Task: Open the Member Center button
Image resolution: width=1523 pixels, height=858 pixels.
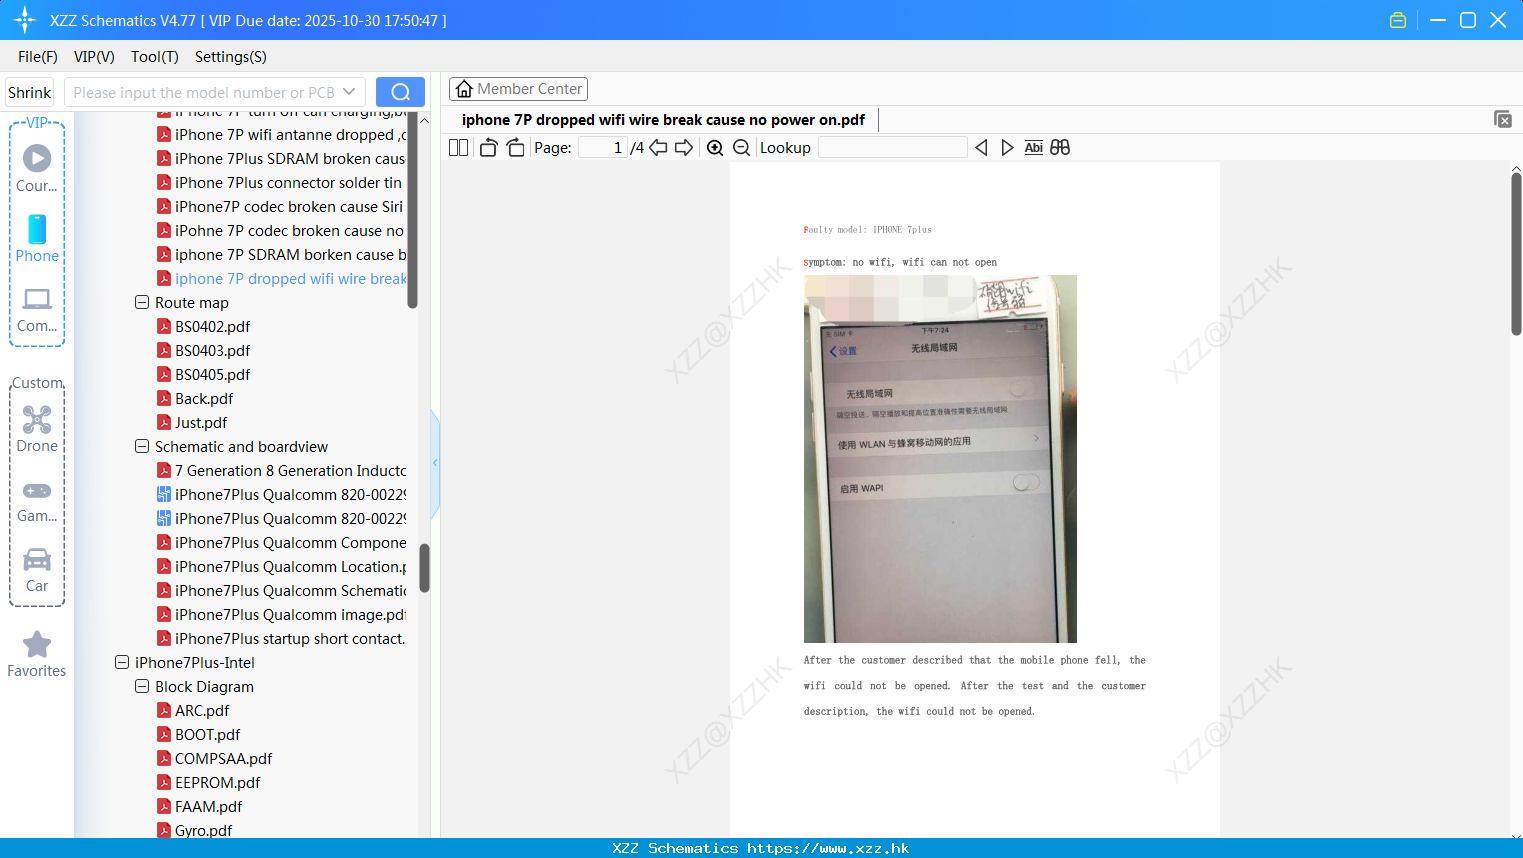Action: (518, 89)
